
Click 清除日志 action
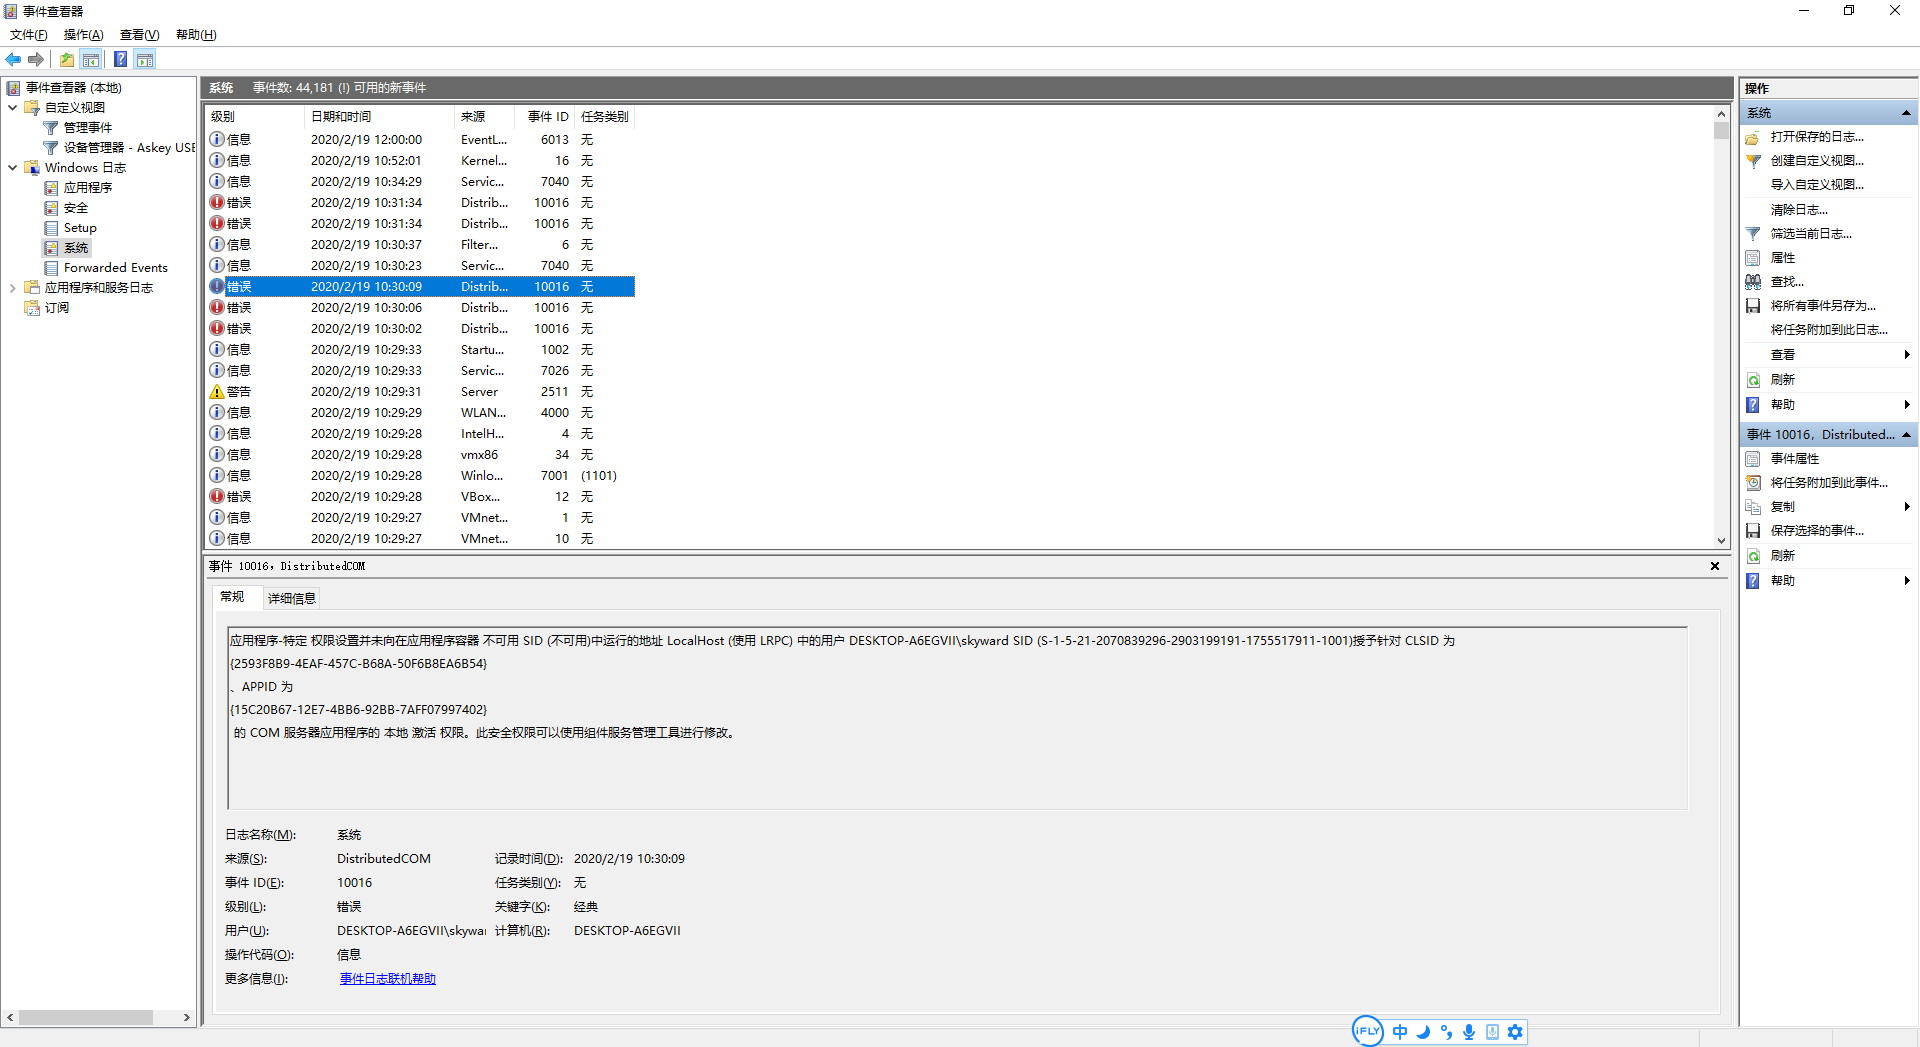coord(1799,210)
